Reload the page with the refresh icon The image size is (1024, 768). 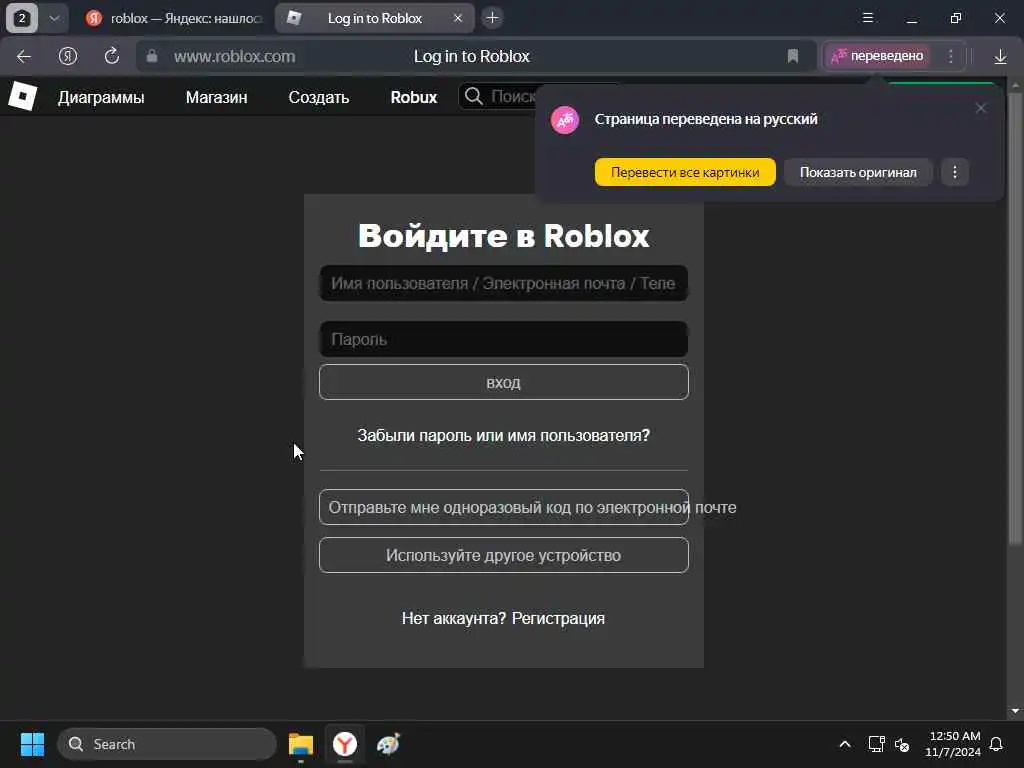point(112,56)
